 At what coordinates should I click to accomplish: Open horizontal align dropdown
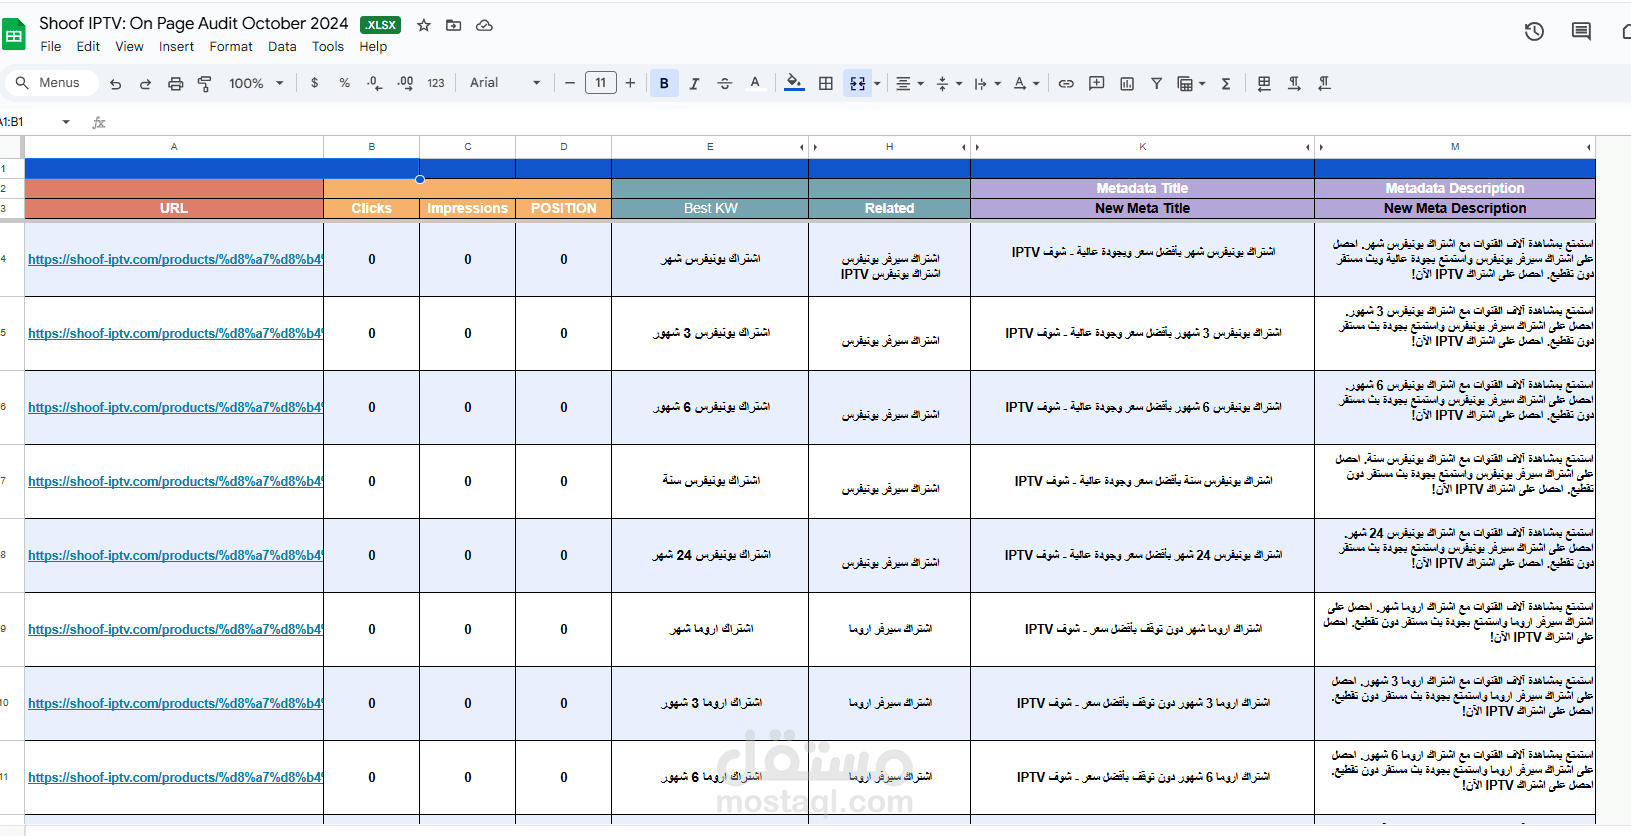(910, 84)
